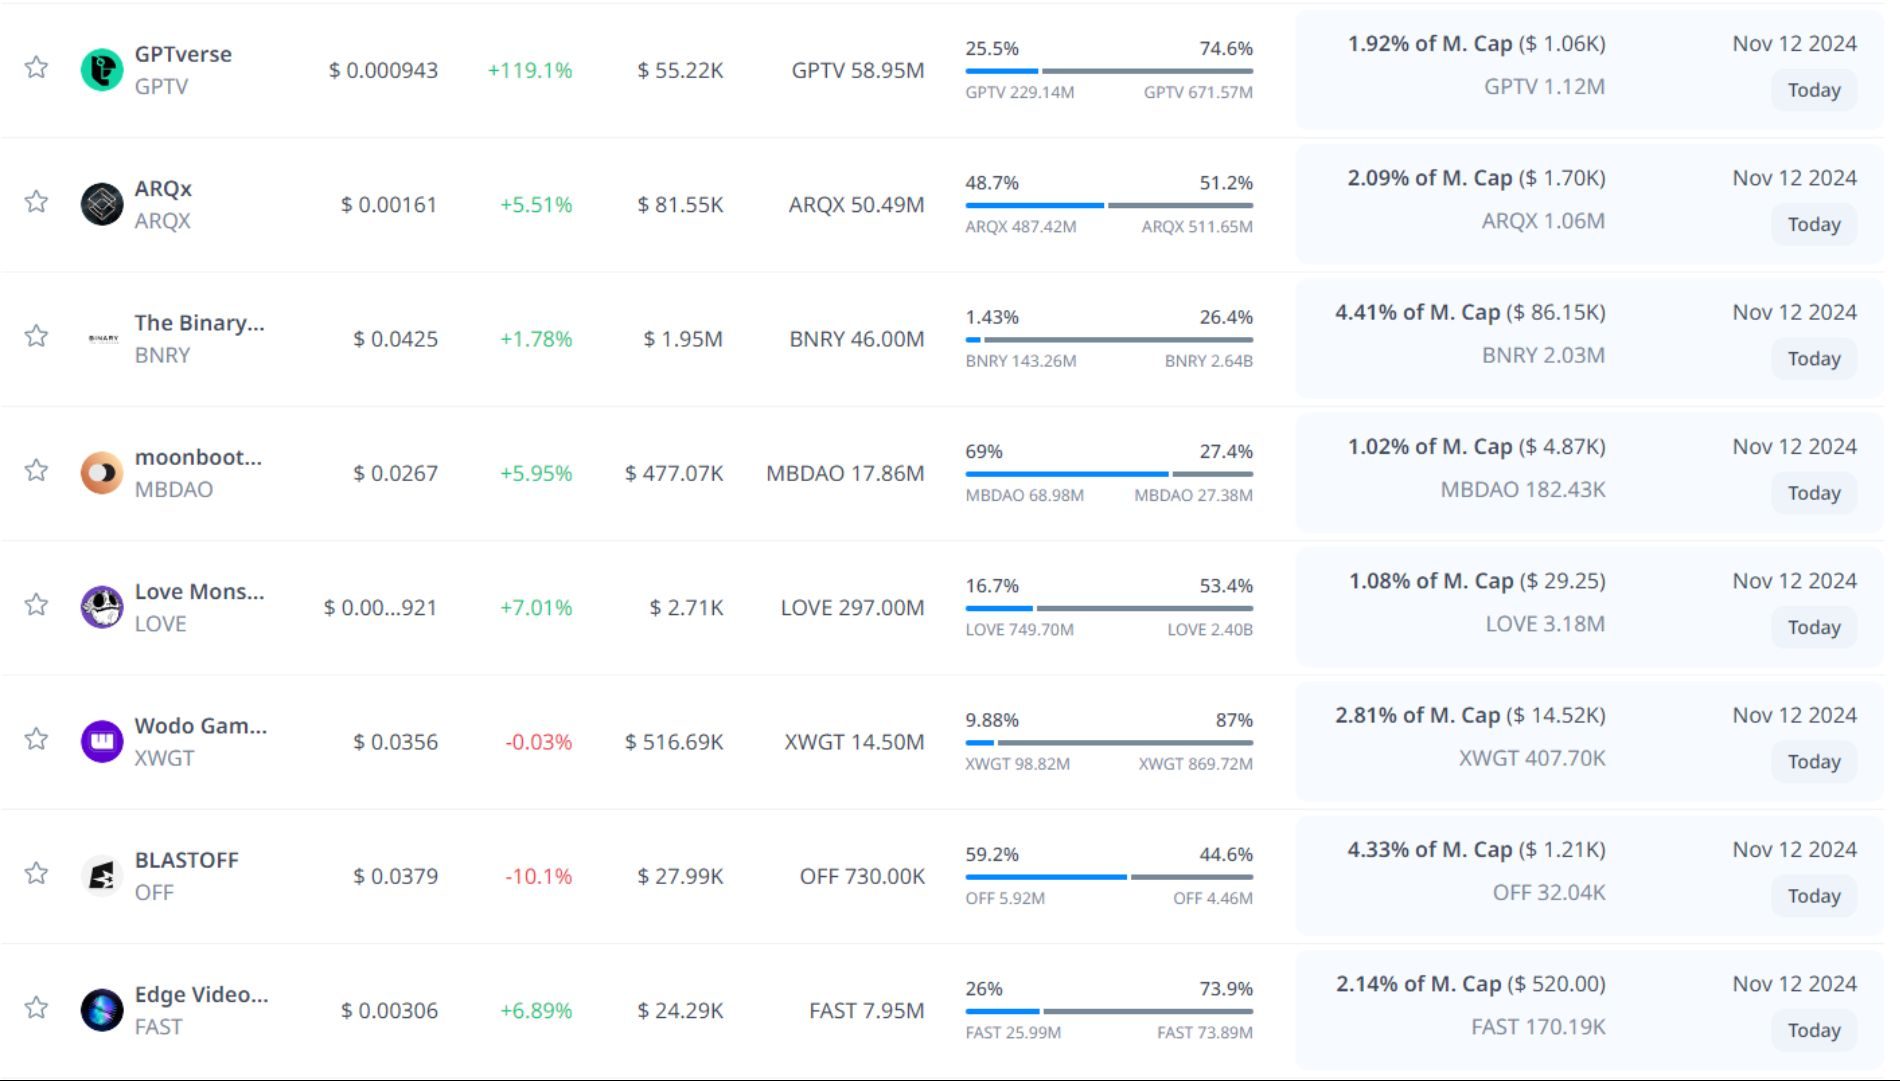Click the Love Monster token logo

(x=101, y=607)
